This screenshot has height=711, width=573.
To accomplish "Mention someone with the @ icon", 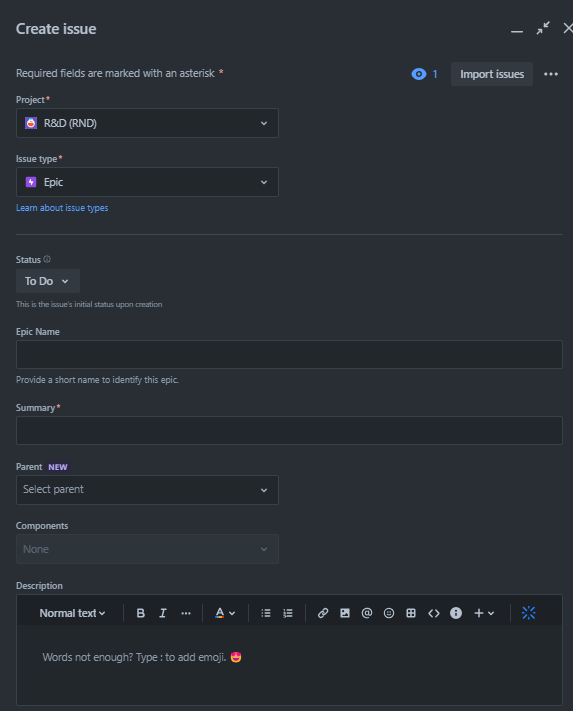I will [x=367, y=613].
